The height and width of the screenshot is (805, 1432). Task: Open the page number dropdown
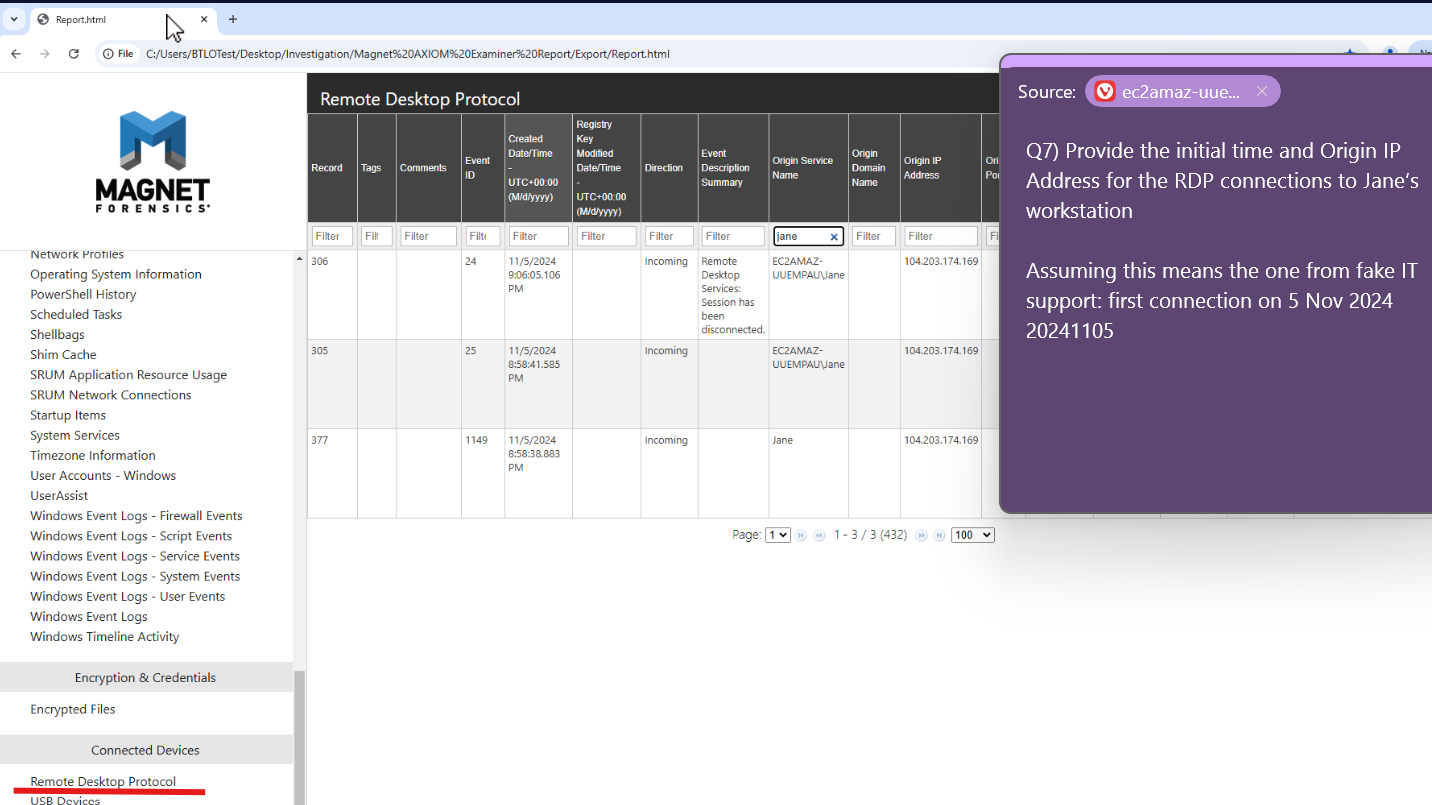point(777,535)
